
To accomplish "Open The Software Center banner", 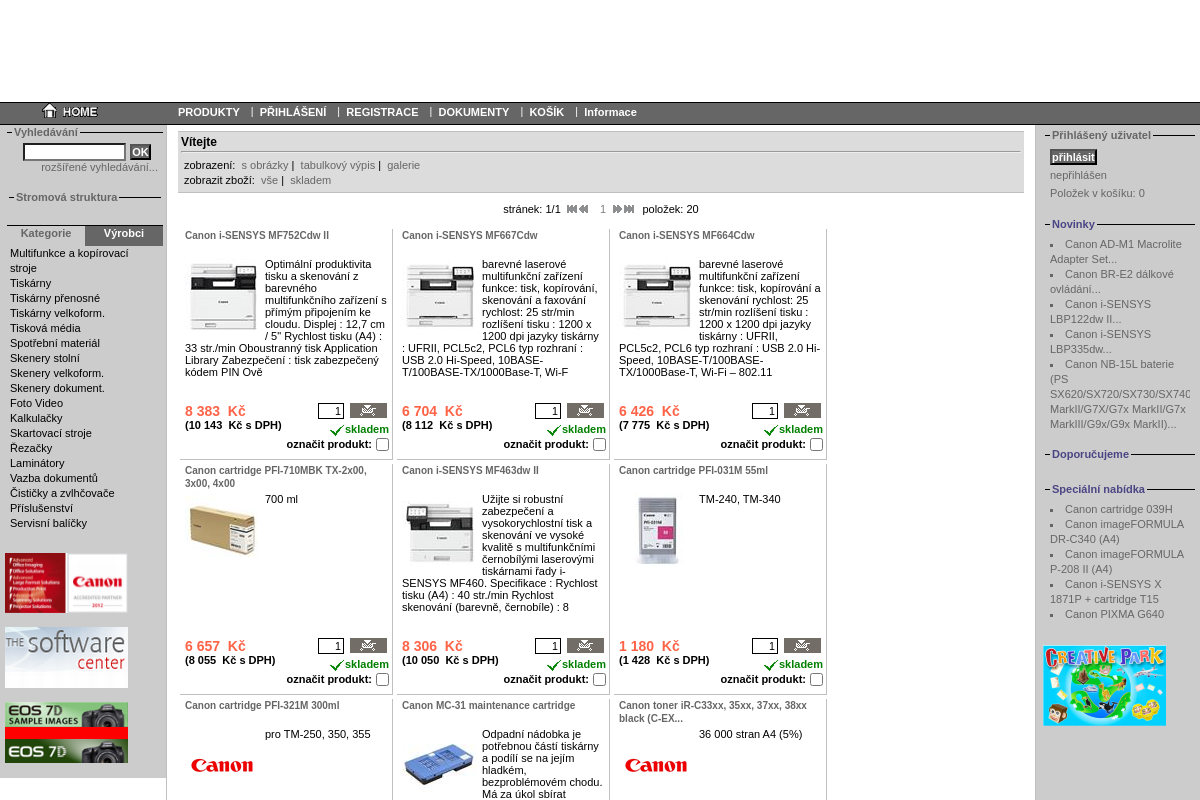I will [66, 657].
